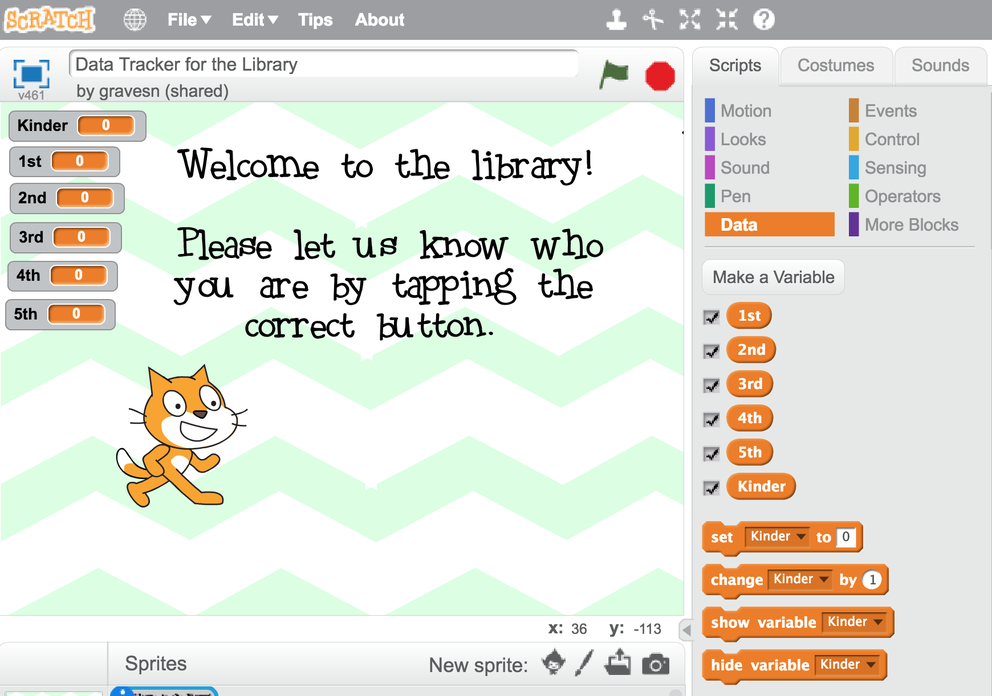
Task: Open variable dropdown in the change block
Action: coord(800,579)
